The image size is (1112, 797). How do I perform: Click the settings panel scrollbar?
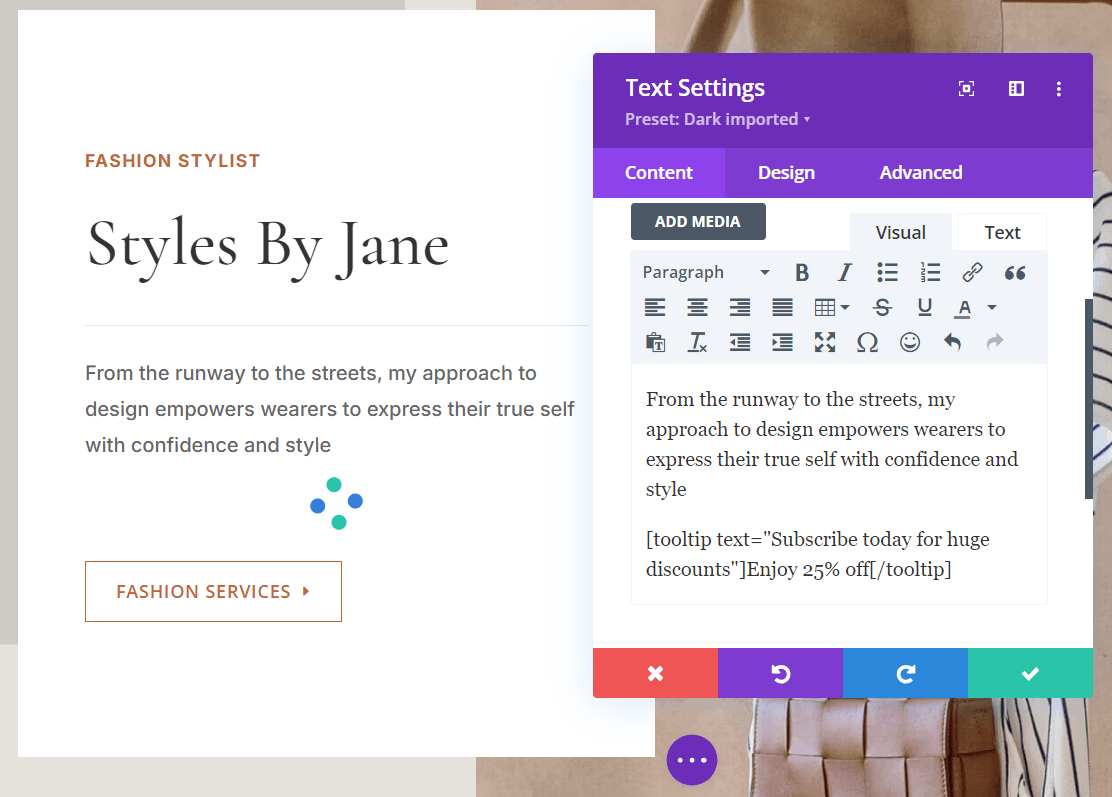tap(1089, 398)
